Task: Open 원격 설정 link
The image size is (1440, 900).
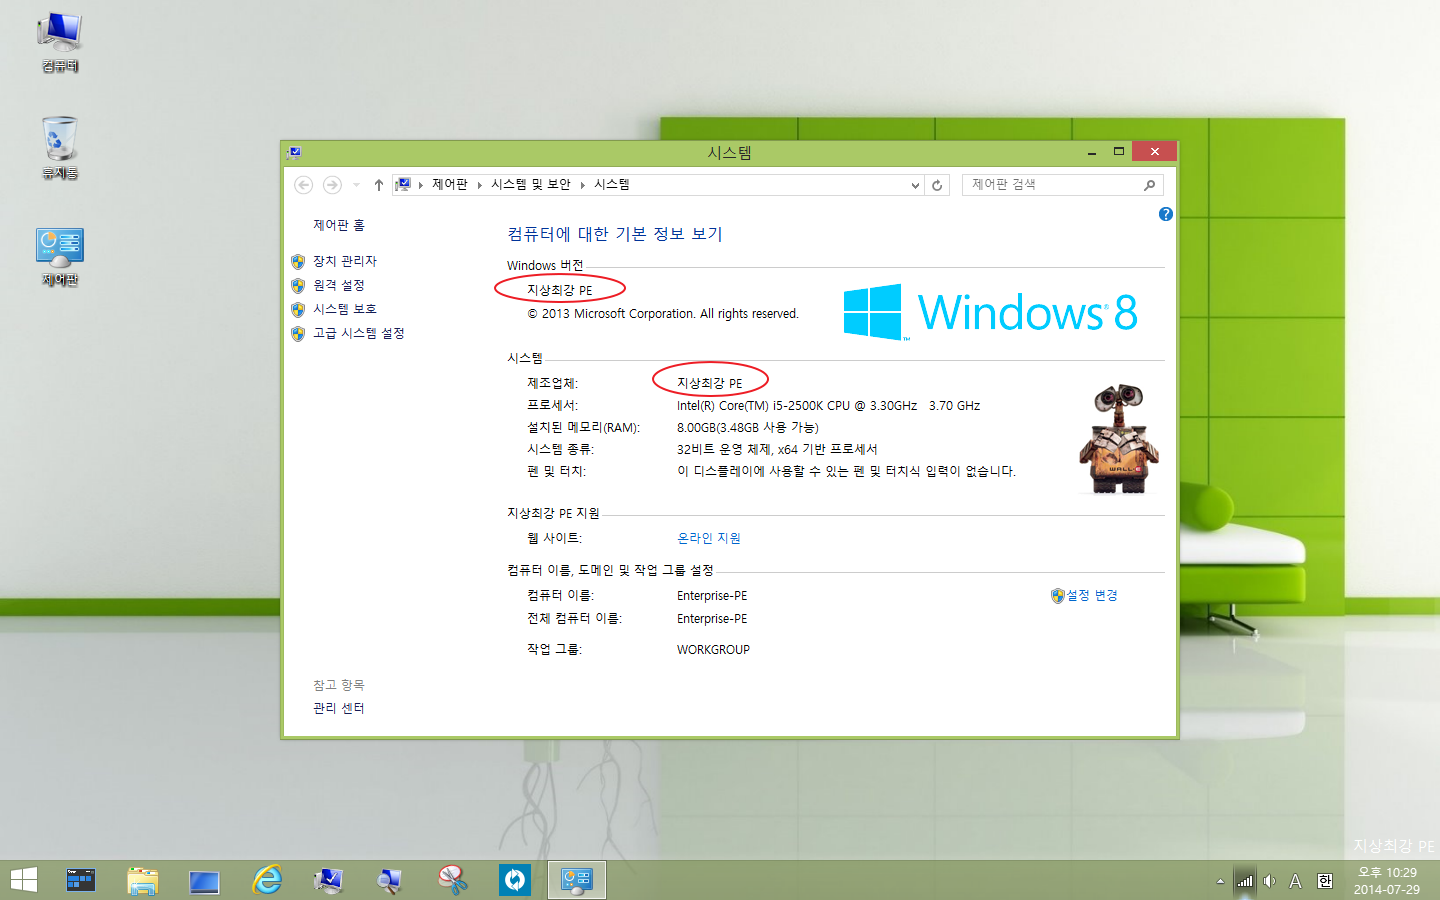Action: click(339, 285)
